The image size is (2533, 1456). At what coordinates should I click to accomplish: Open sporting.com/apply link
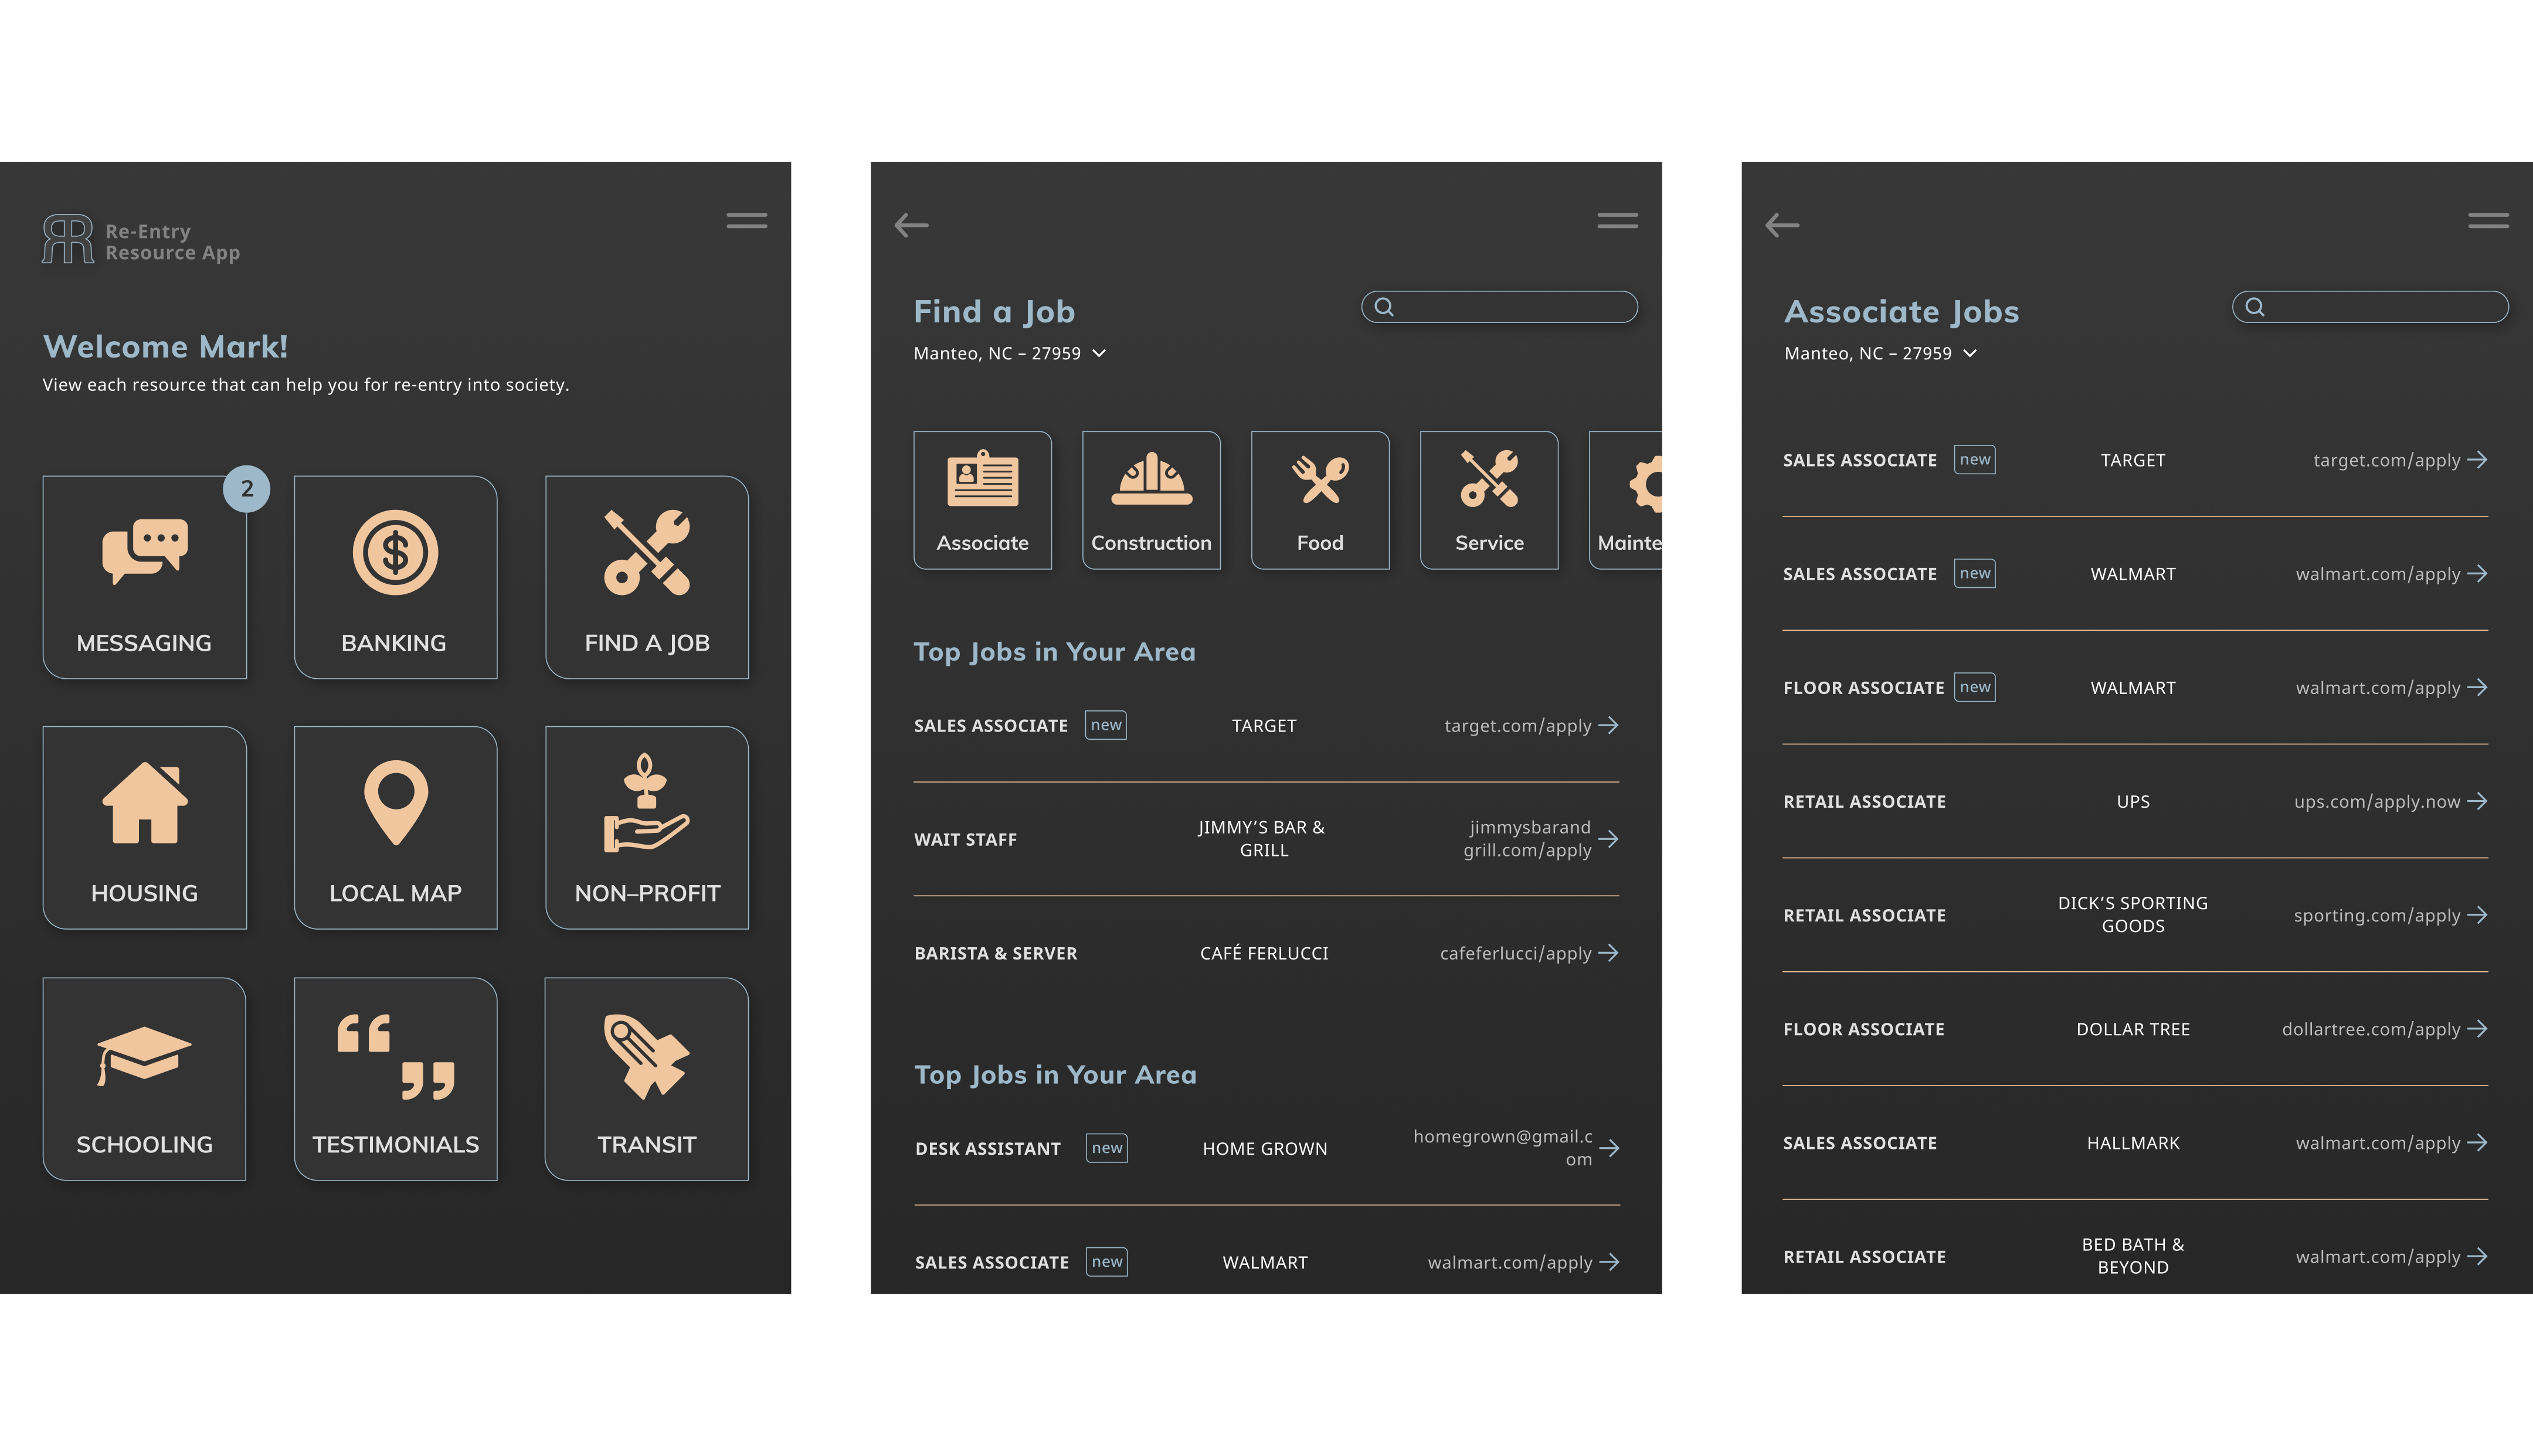(x=2391, y=915)
